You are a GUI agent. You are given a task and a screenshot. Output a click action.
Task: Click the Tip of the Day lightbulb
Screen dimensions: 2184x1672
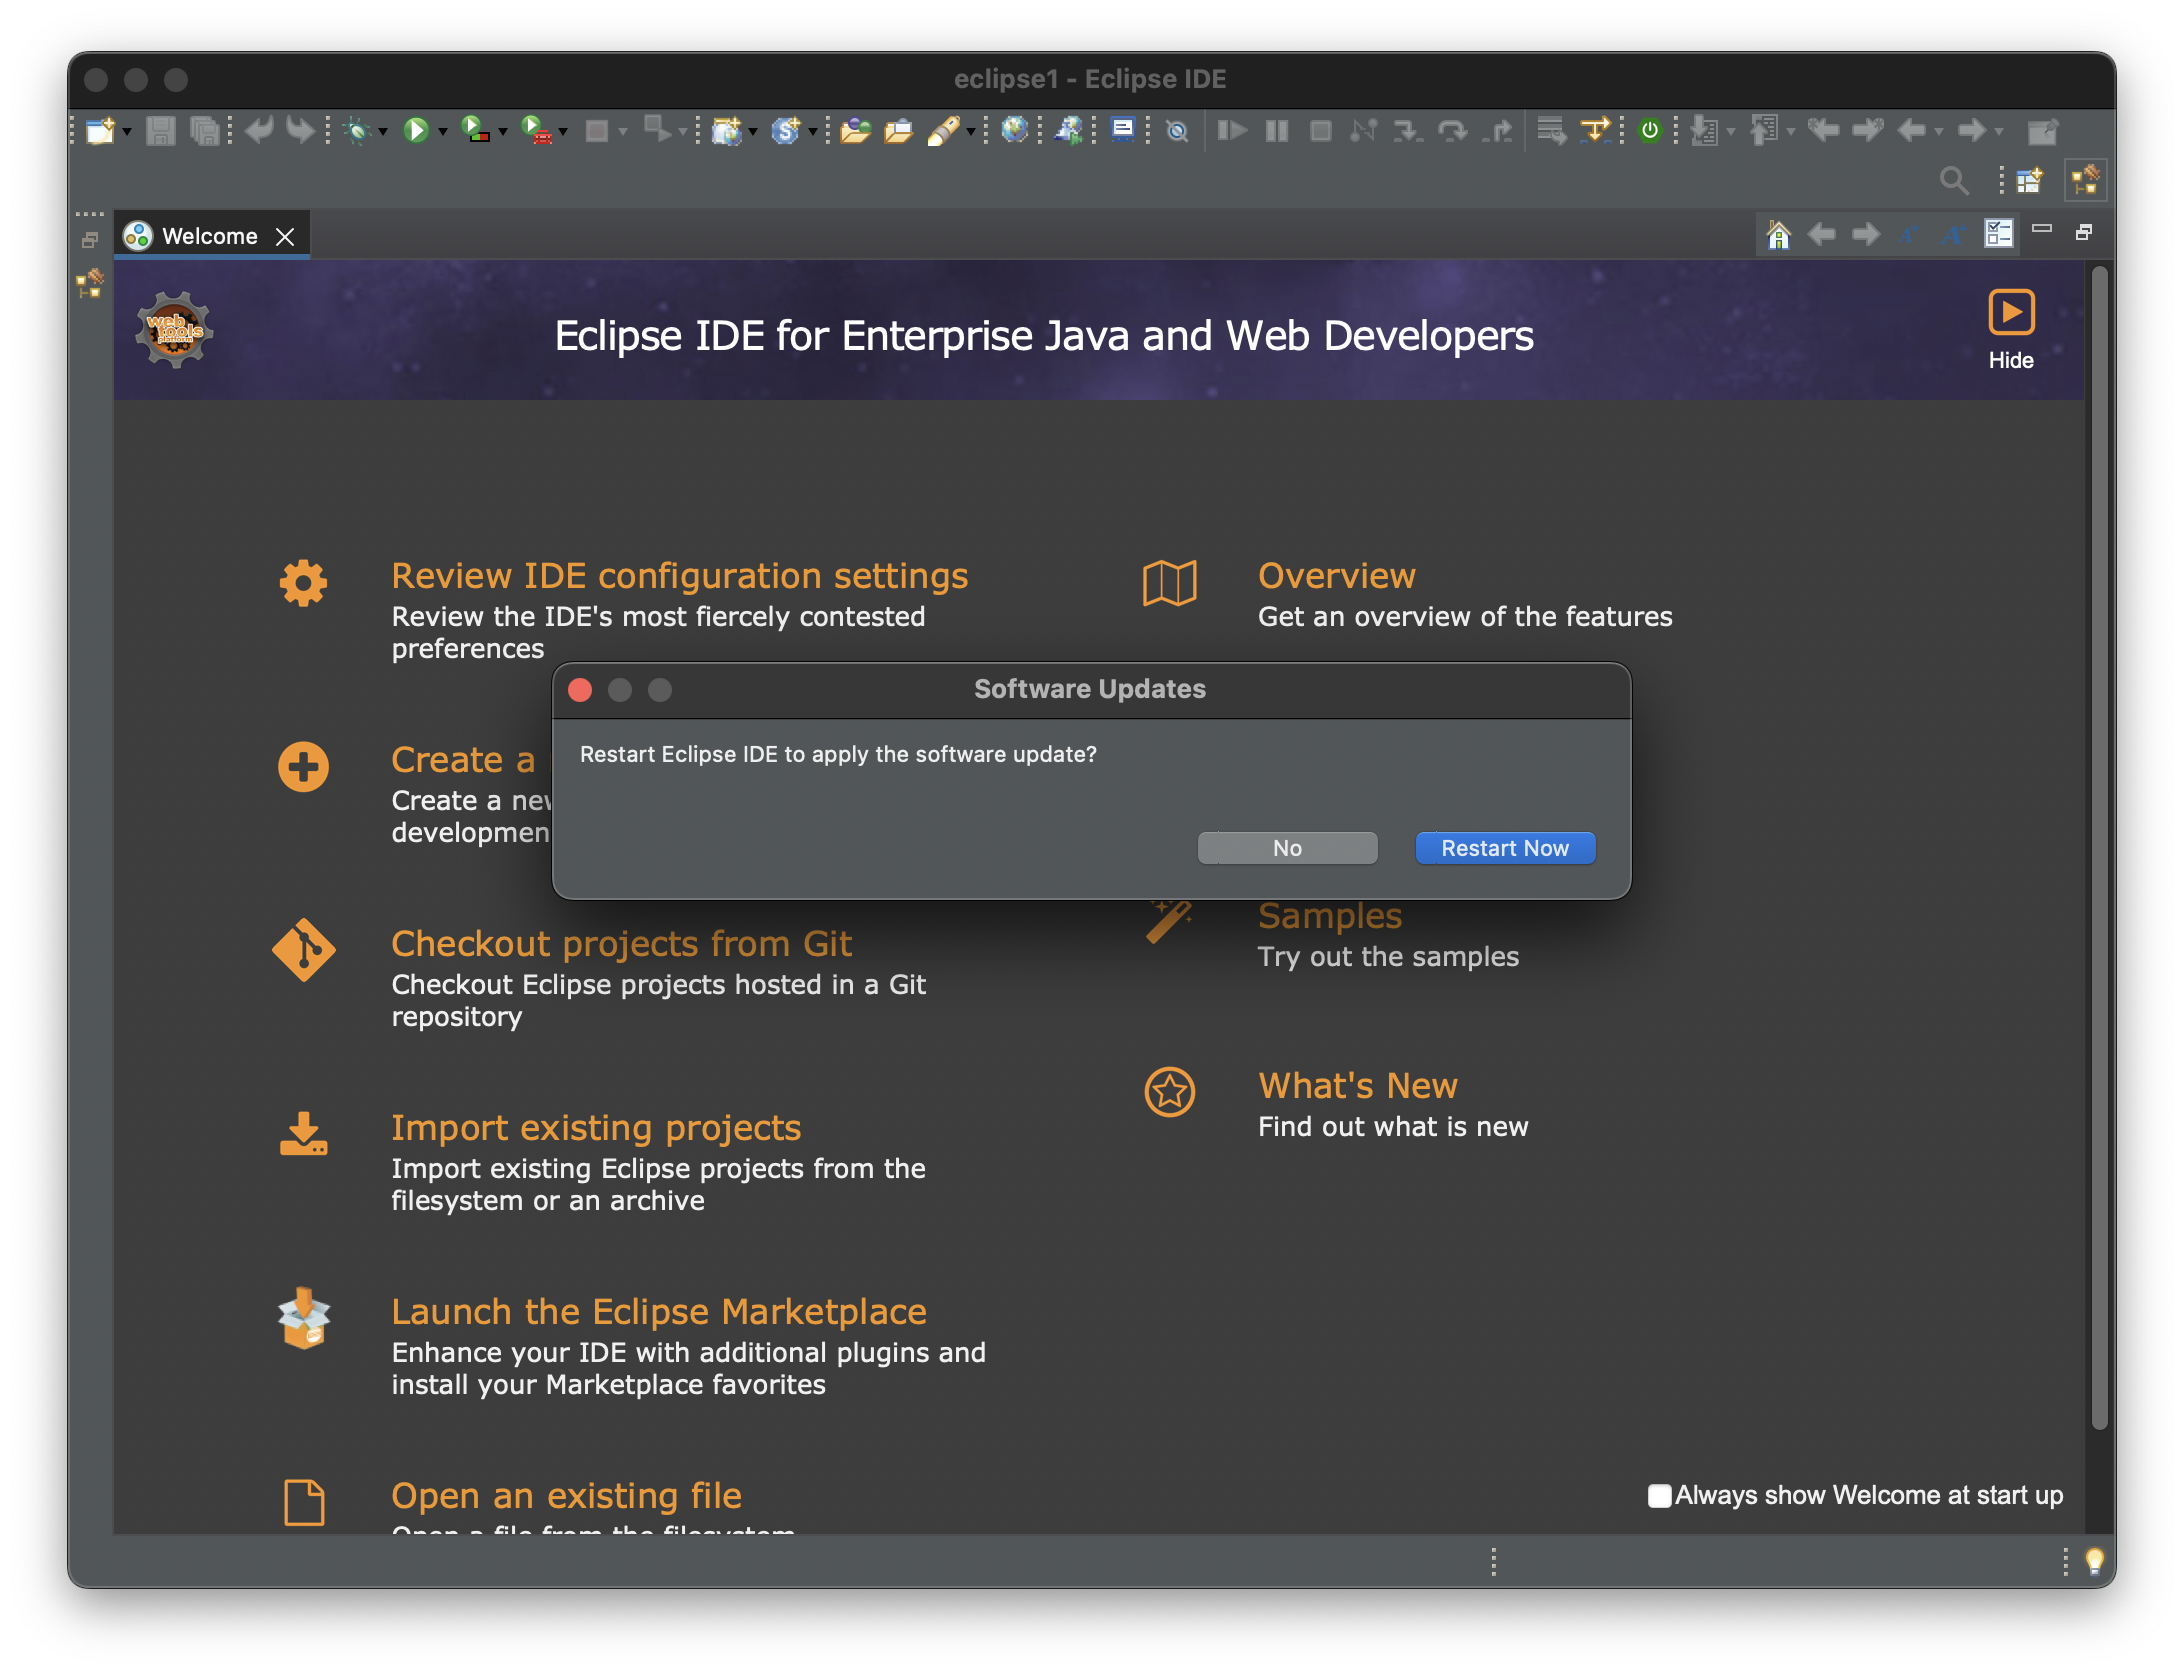2094,1560
